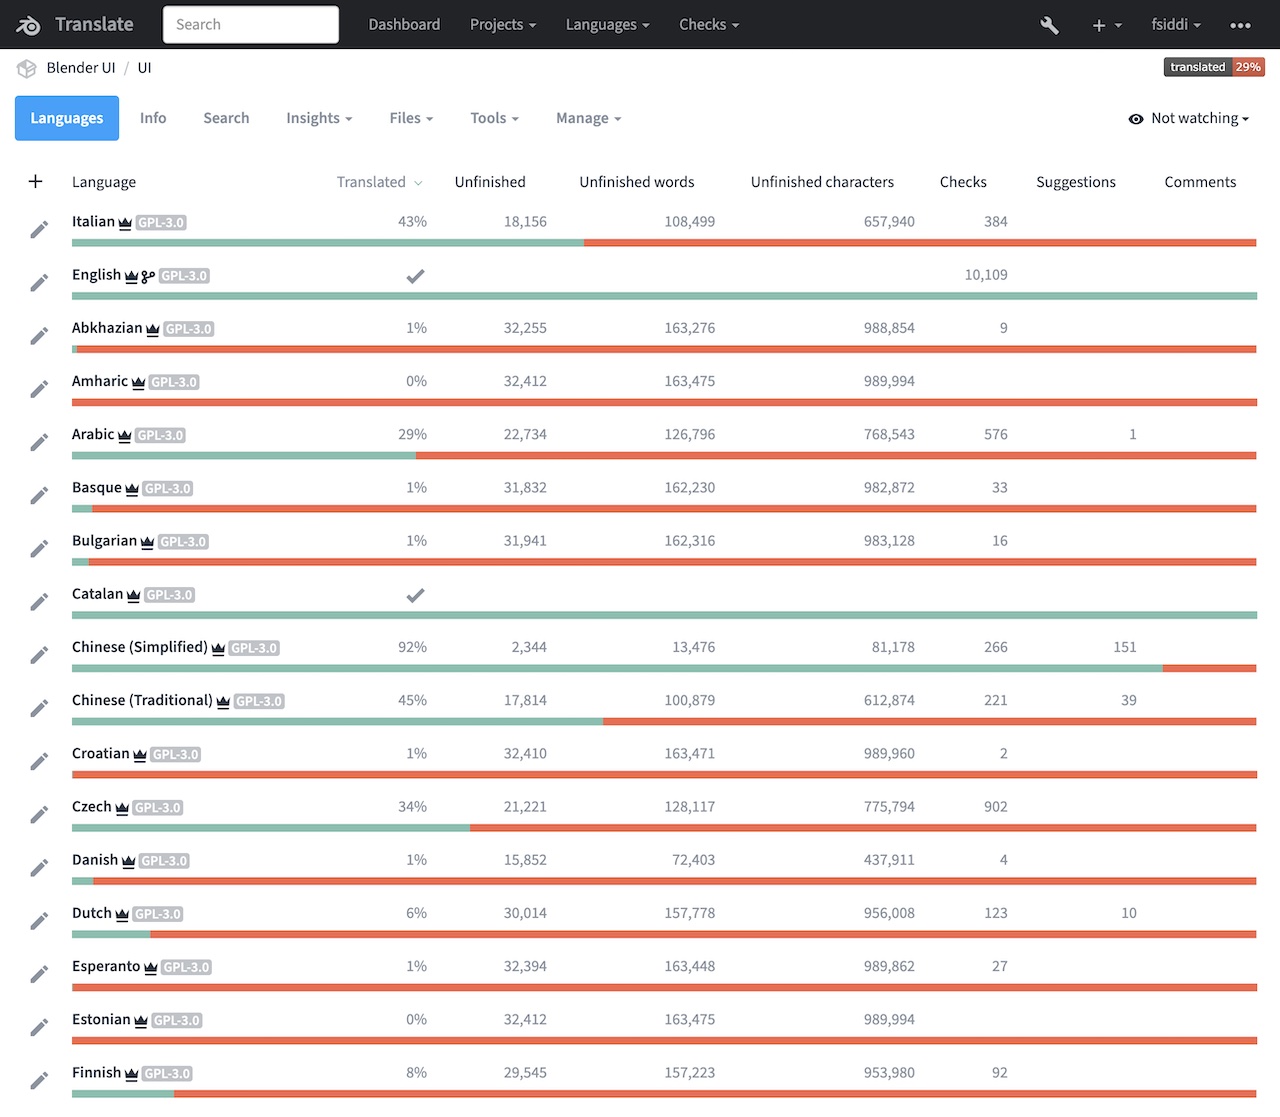This screenshot has width=1280, height=1117.
Task: Open the wrench admin tools icon
Action: 1049,25
